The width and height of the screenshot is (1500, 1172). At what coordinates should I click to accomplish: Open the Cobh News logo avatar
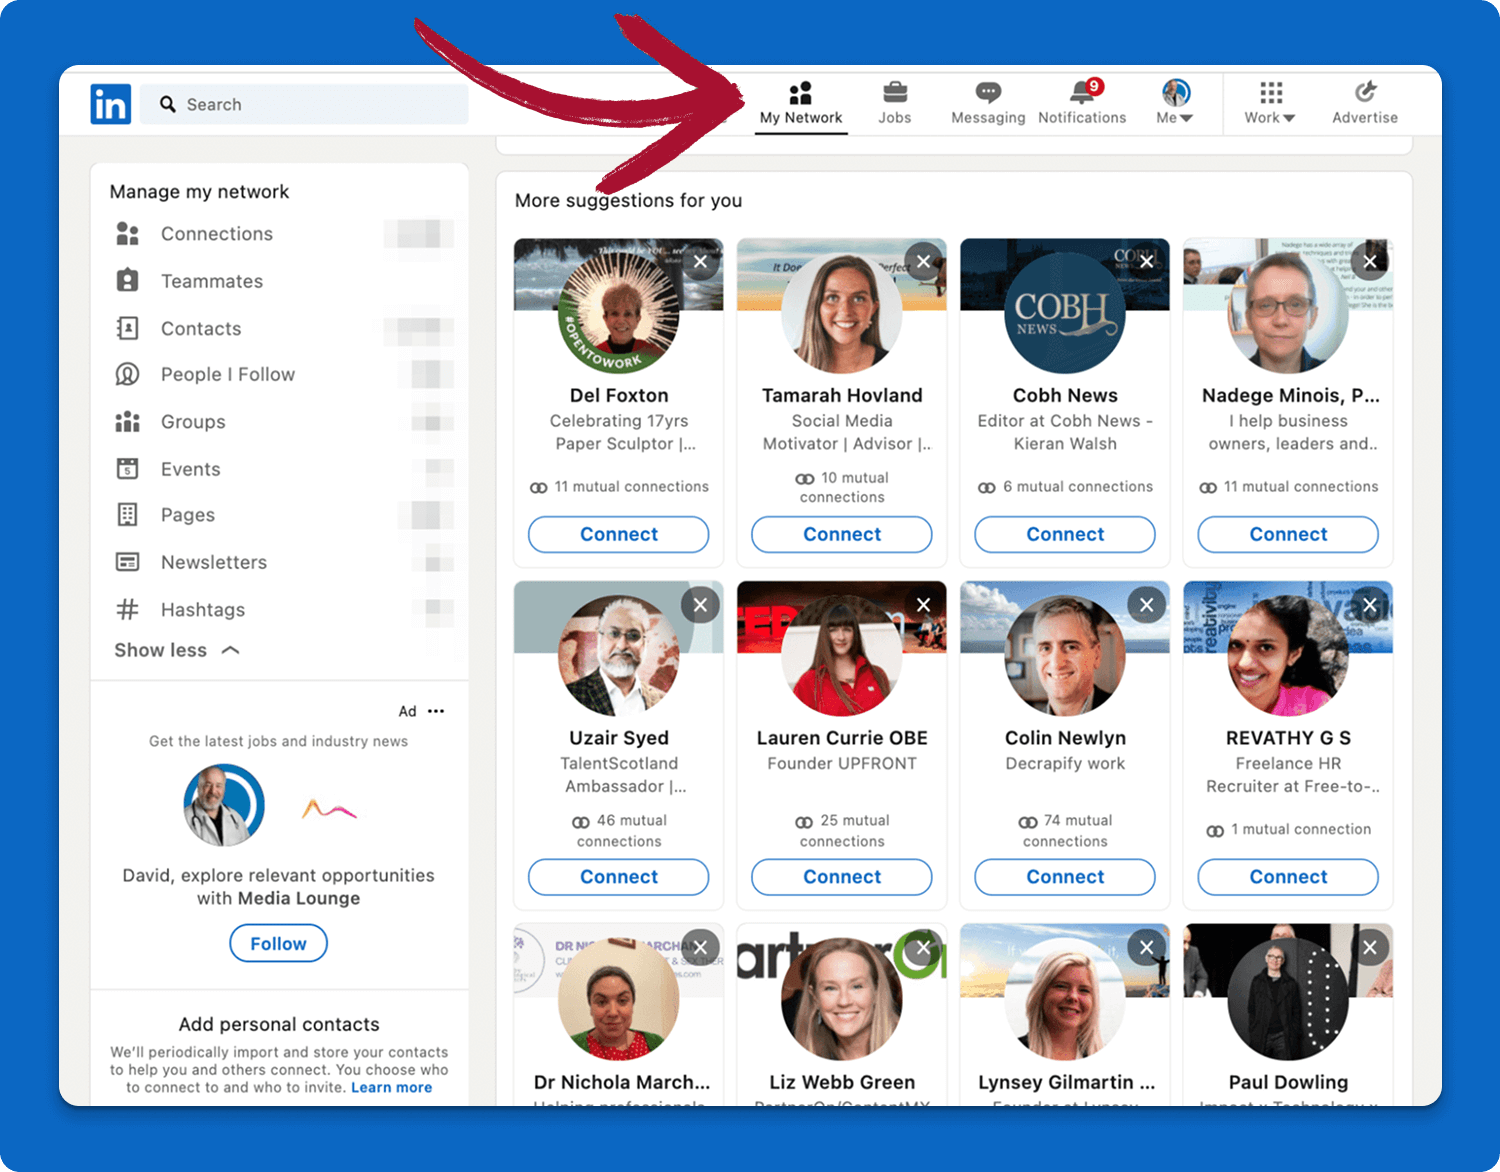coord(1065,313)
